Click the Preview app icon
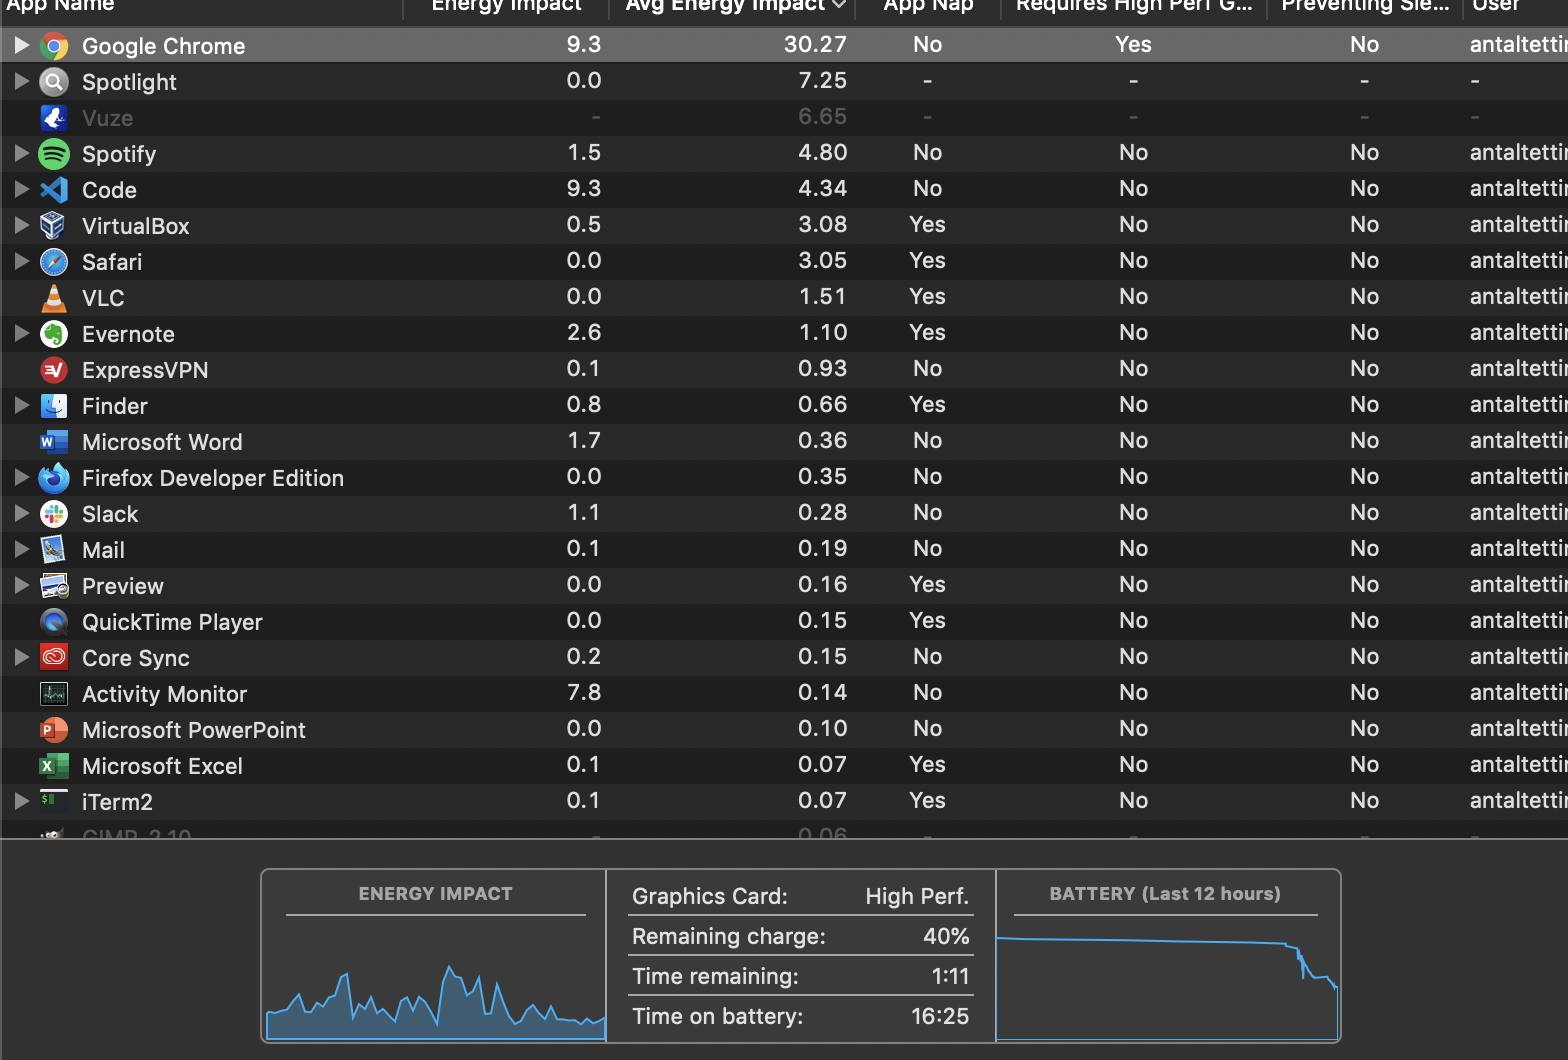Viewport: 1568px width, 1060px height. point(54,586)
